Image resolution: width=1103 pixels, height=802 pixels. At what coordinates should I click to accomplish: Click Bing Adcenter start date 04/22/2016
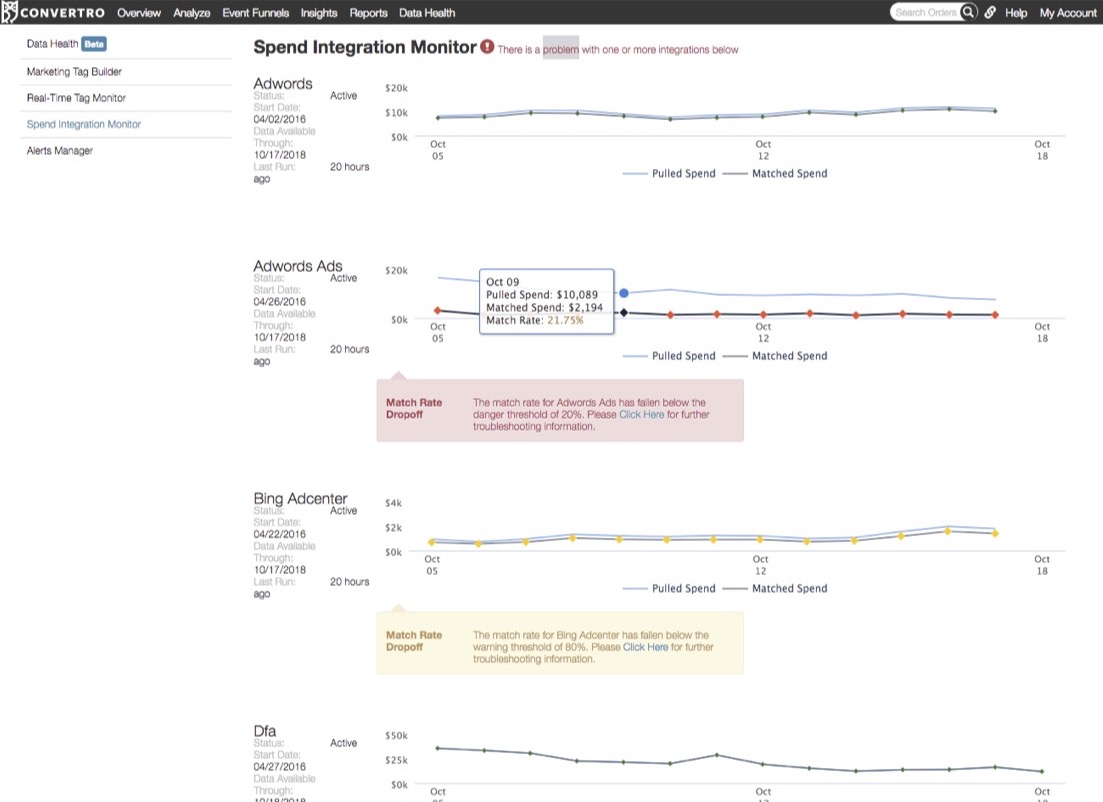click(x=279, y=534)
